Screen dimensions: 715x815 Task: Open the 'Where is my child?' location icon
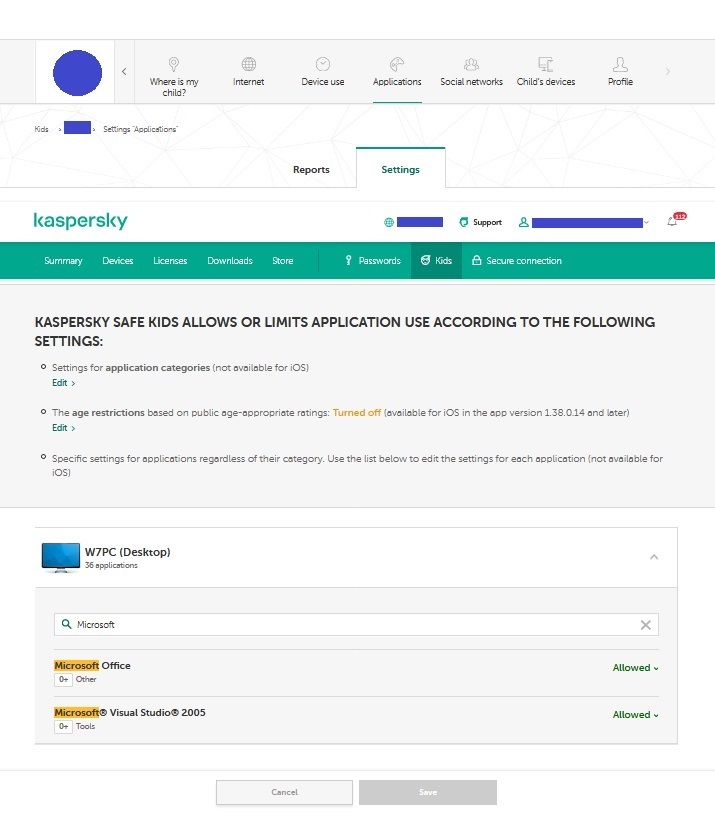(x=174, y=64)
